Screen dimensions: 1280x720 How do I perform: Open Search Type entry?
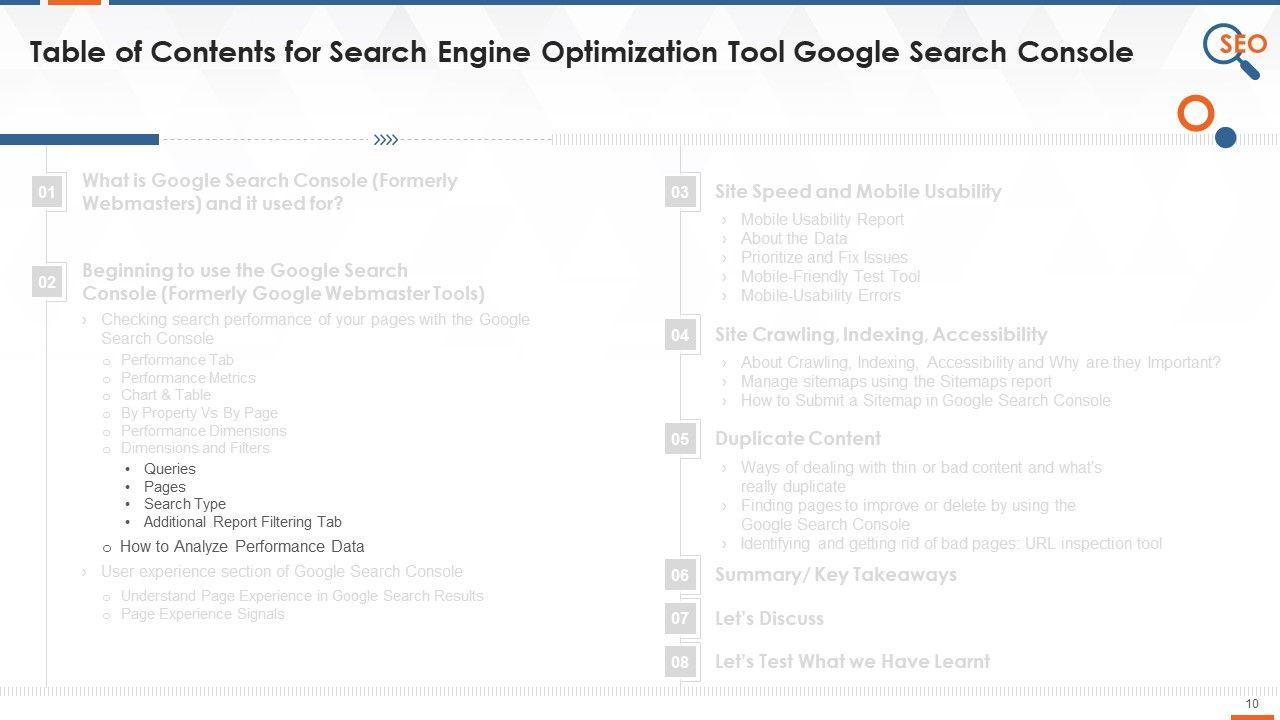tap(184, 504)
